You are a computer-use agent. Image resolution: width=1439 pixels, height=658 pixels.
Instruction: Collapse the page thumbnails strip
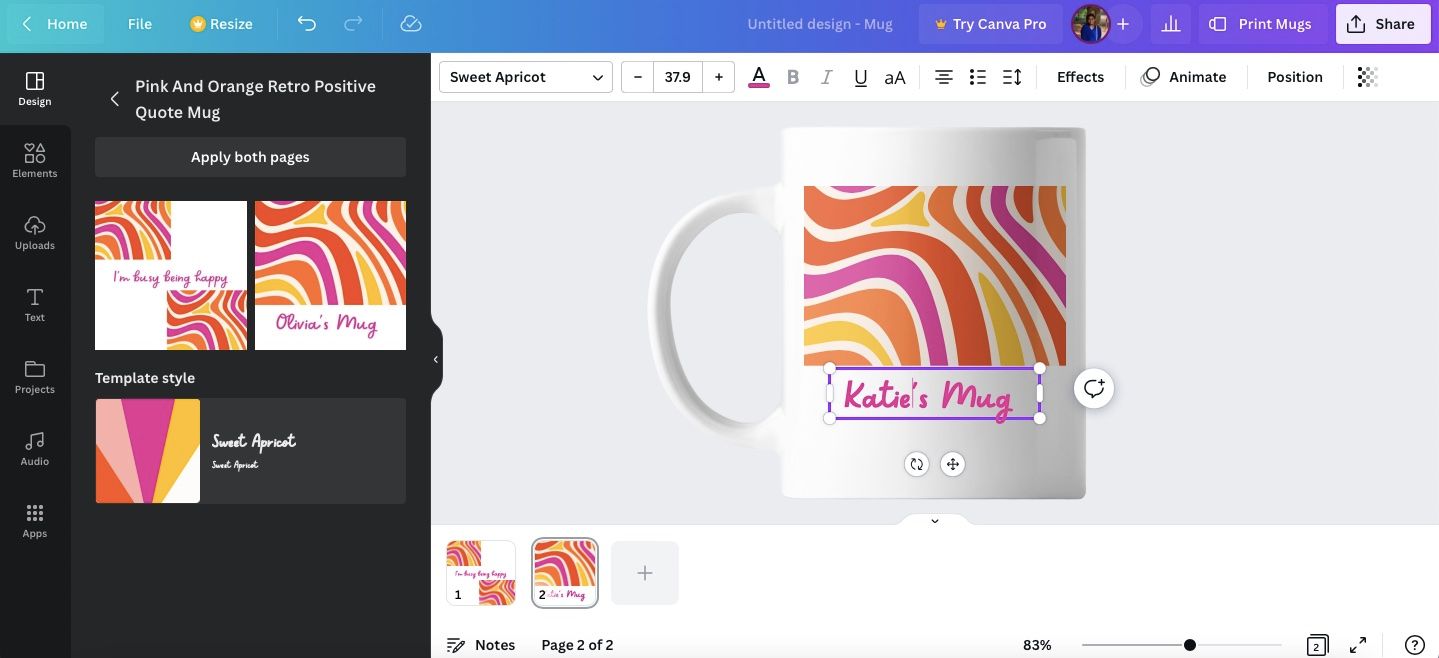coord(934,521)
